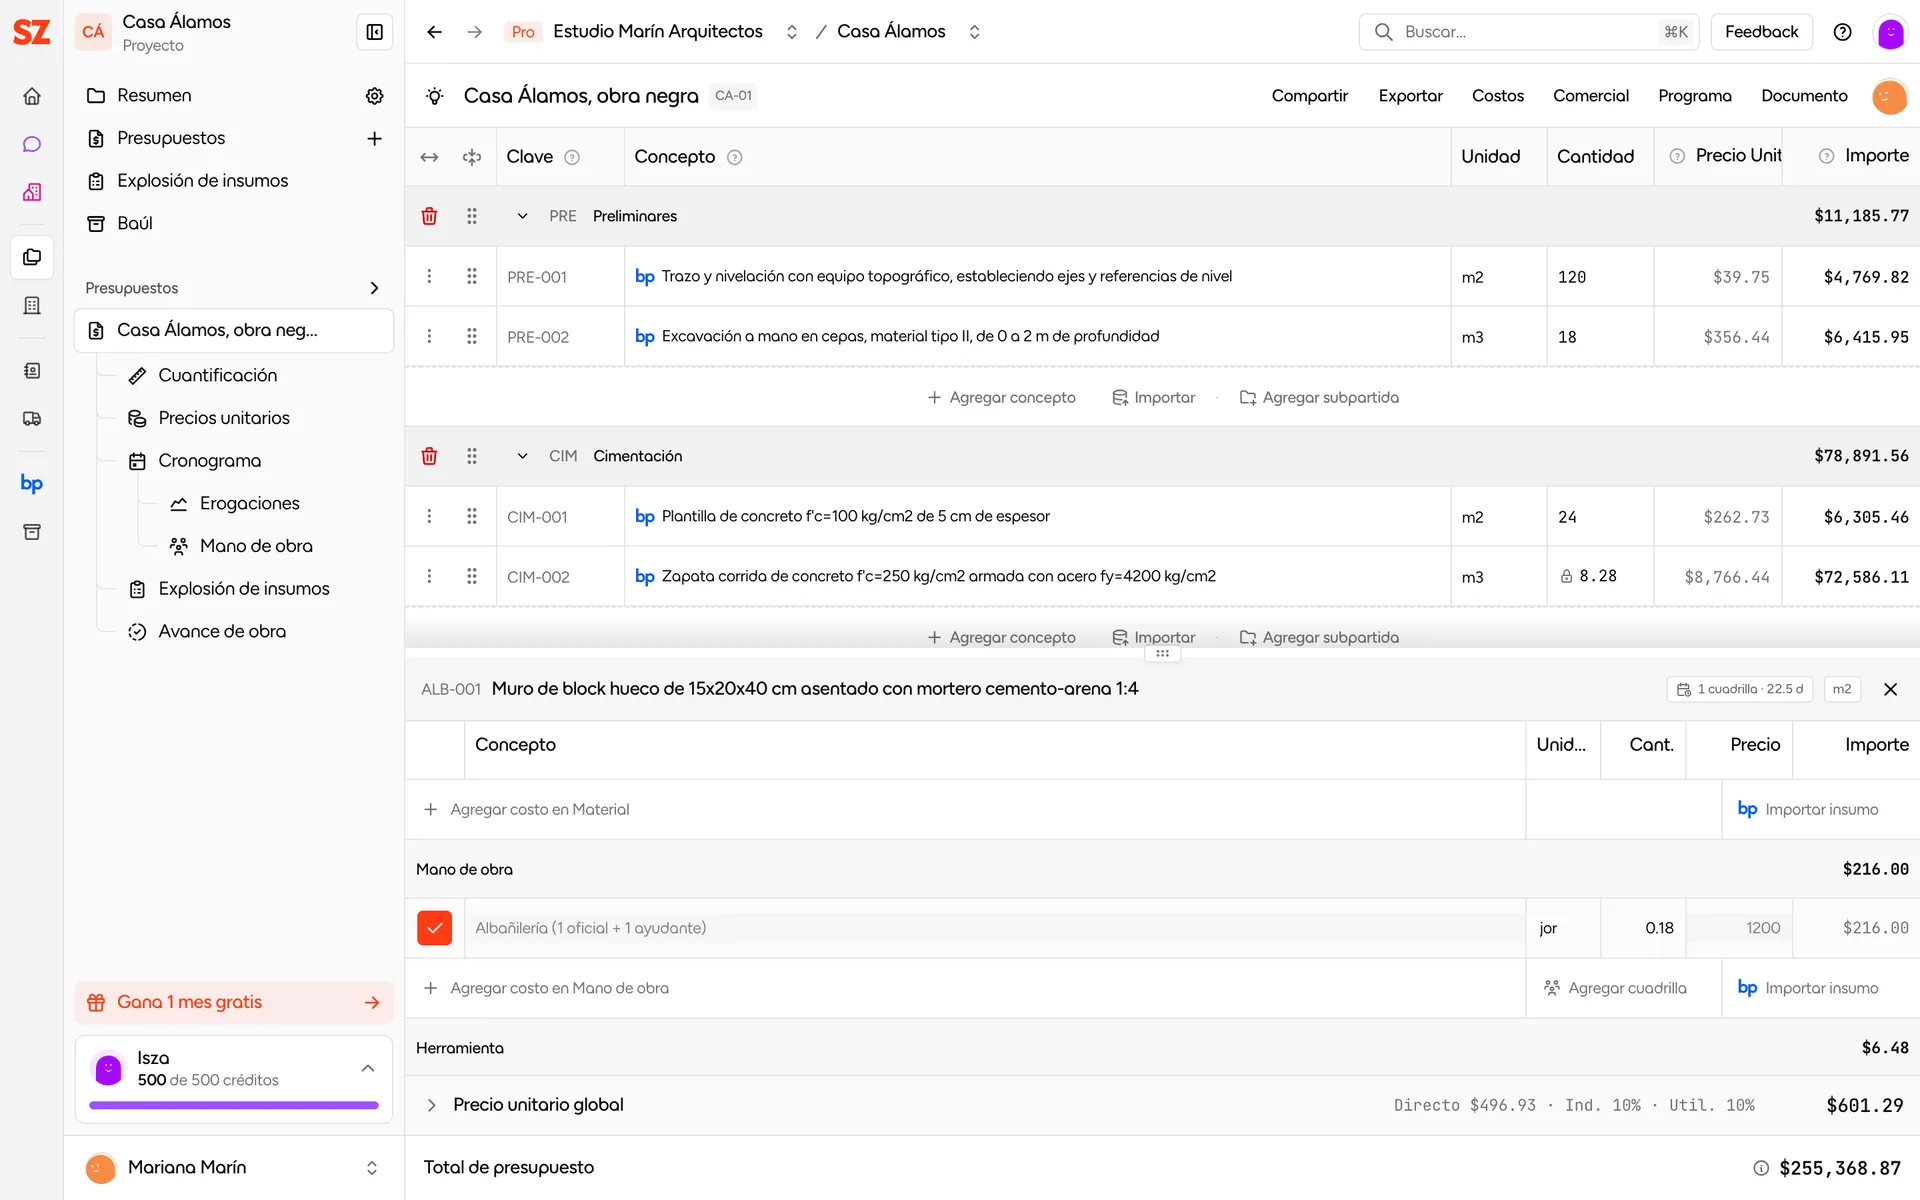Image resolution: width=1920 pixels, height=1200 pixels.
Task: Toggle the sidebar collapse icon
Action: pyautogui.click(x=375, y=32)
